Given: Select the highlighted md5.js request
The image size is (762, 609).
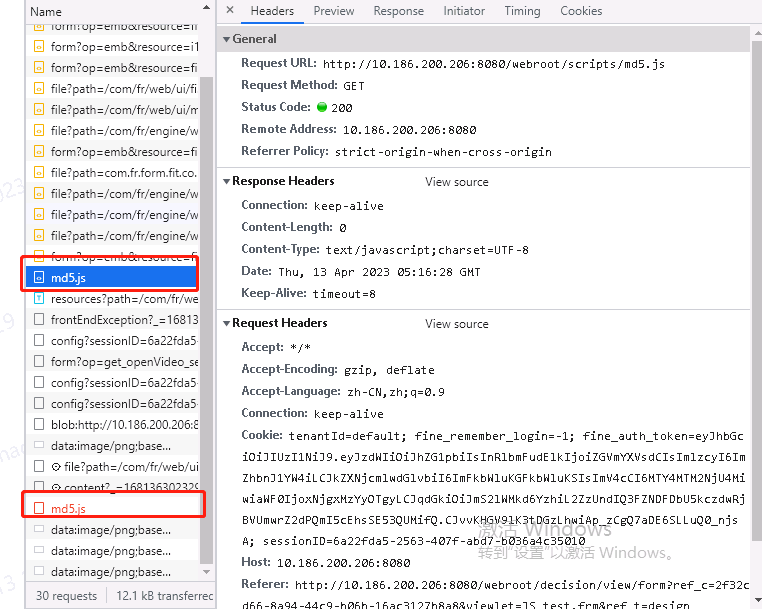Looking at the screenshot, I should [x=112, y=278].
